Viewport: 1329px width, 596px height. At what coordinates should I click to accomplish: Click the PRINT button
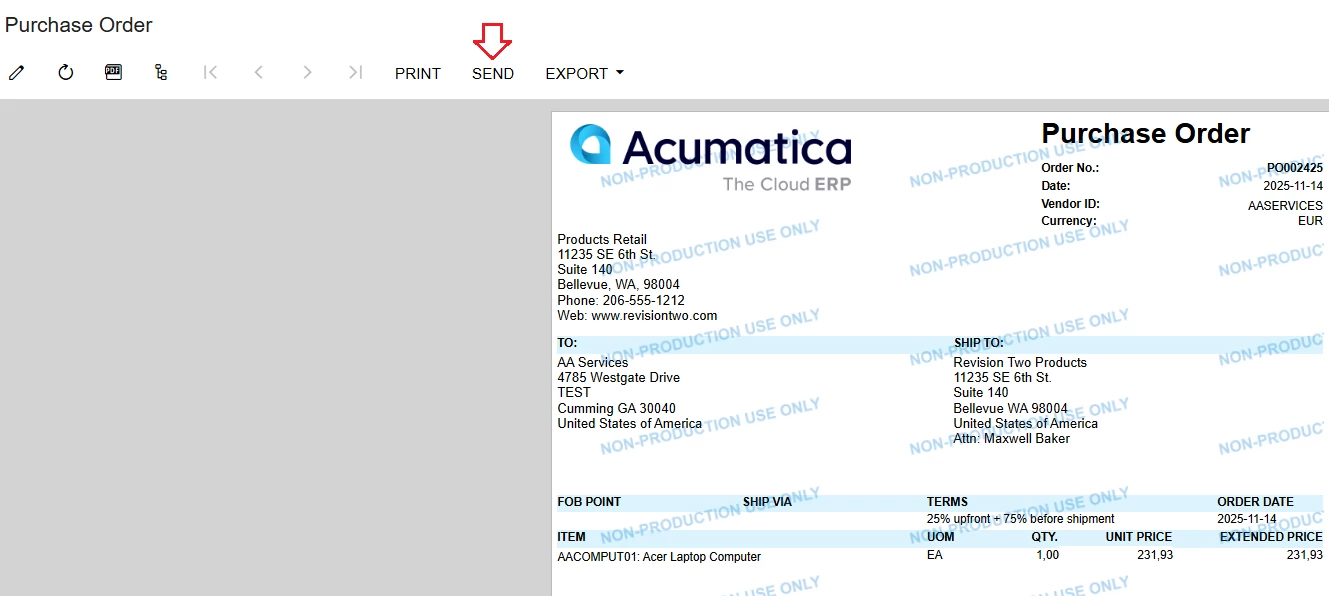[418, 73]
